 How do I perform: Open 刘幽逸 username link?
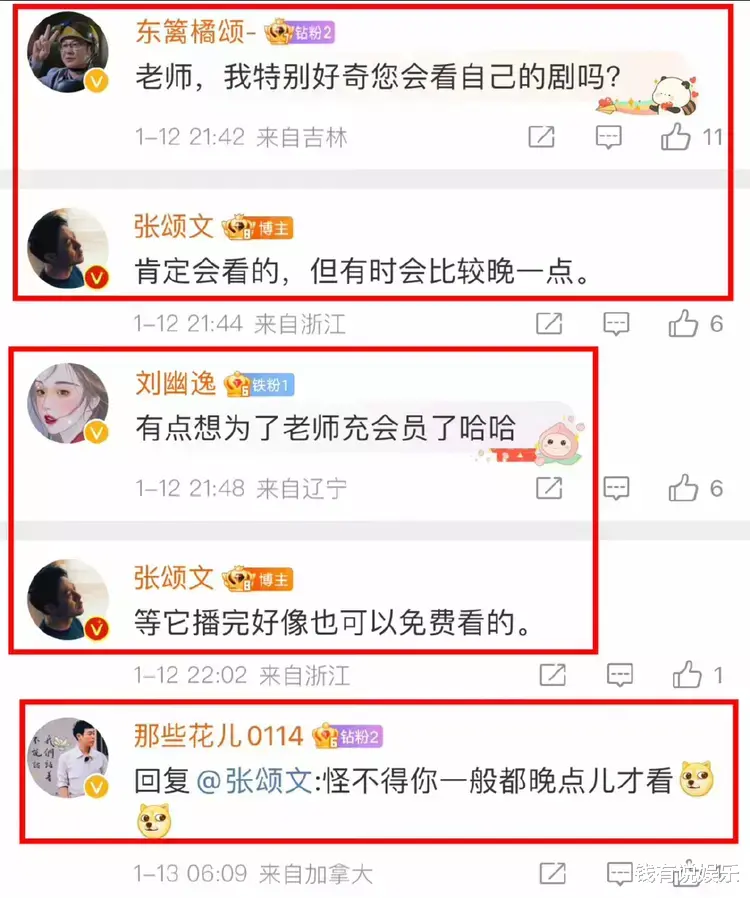(175, 384)
